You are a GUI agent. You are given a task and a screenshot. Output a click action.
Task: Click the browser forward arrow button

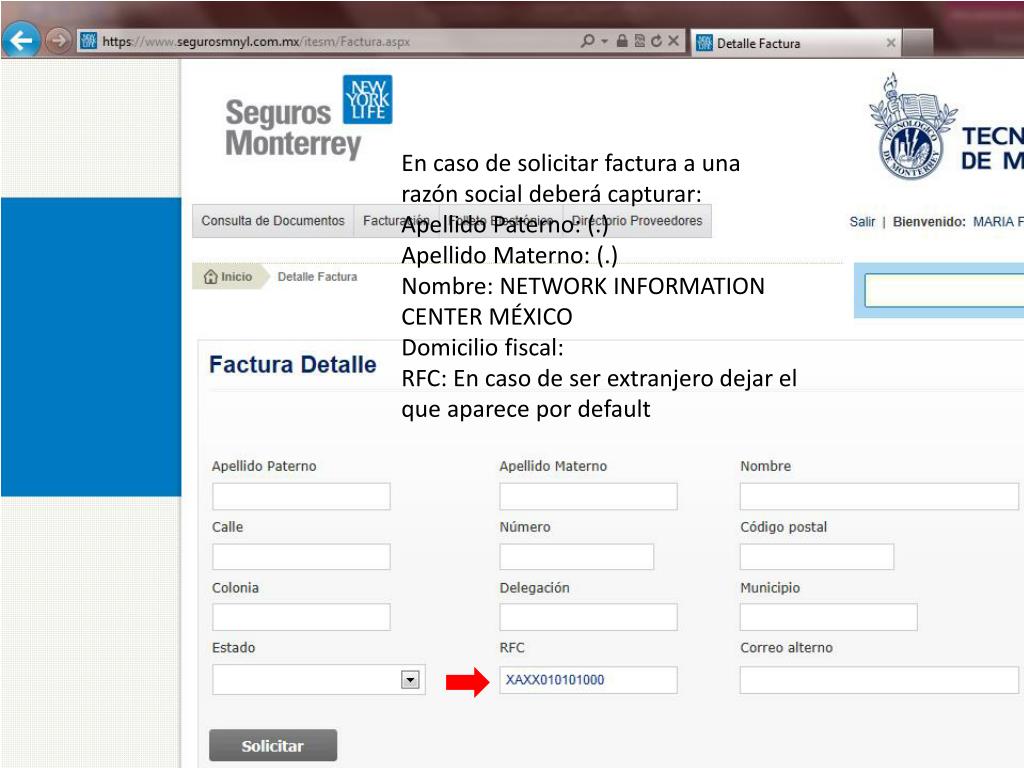click(59, 40)
